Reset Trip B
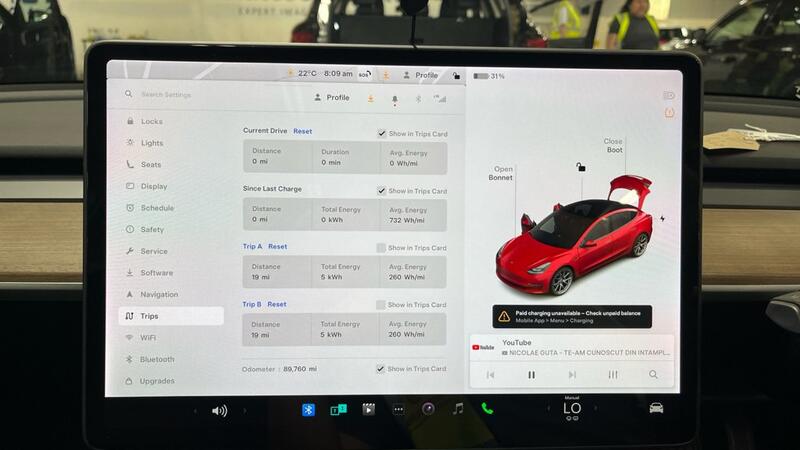Screen dimensions: 800x450 click(277, 304)
